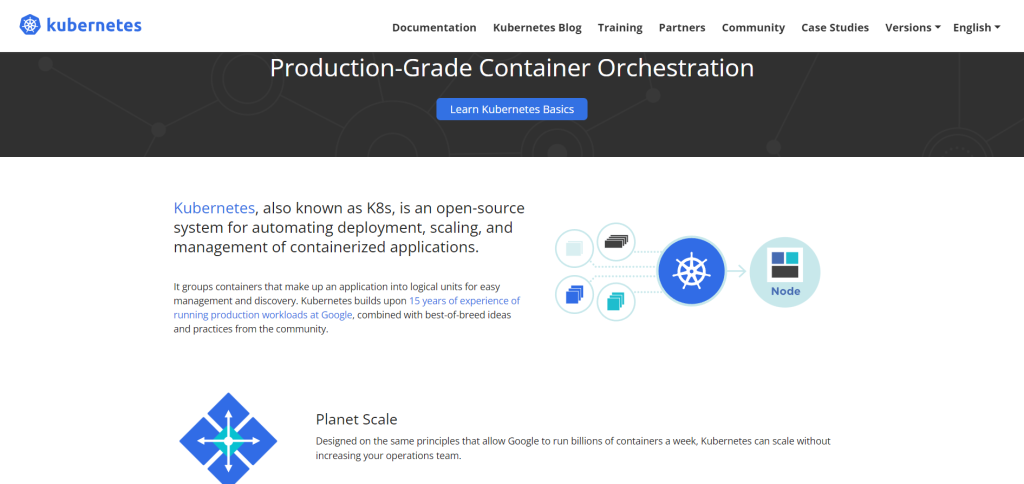Click the dark stacked containers icon

tap(616, 242)
